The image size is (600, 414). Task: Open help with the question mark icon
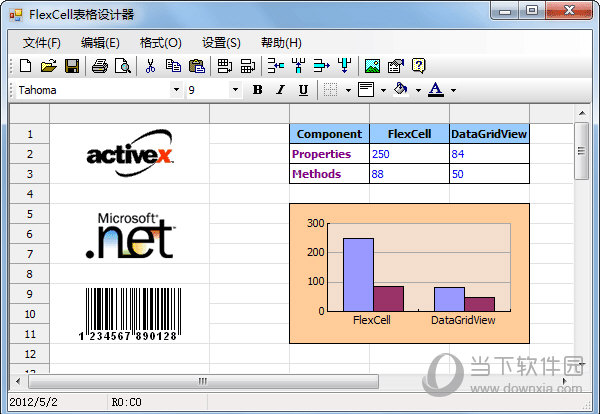pyautogui.click(x=419, y=66)
